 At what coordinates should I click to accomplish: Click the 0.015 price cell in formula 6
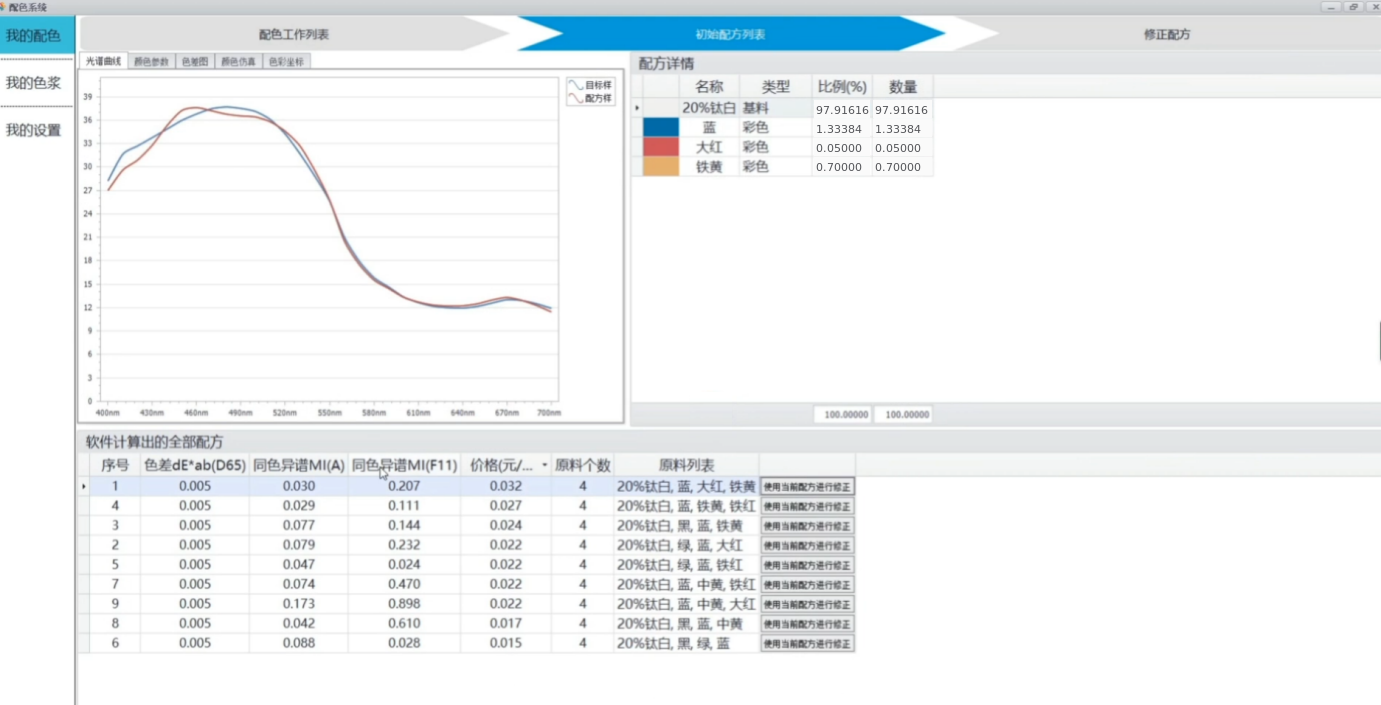point(505,643)
